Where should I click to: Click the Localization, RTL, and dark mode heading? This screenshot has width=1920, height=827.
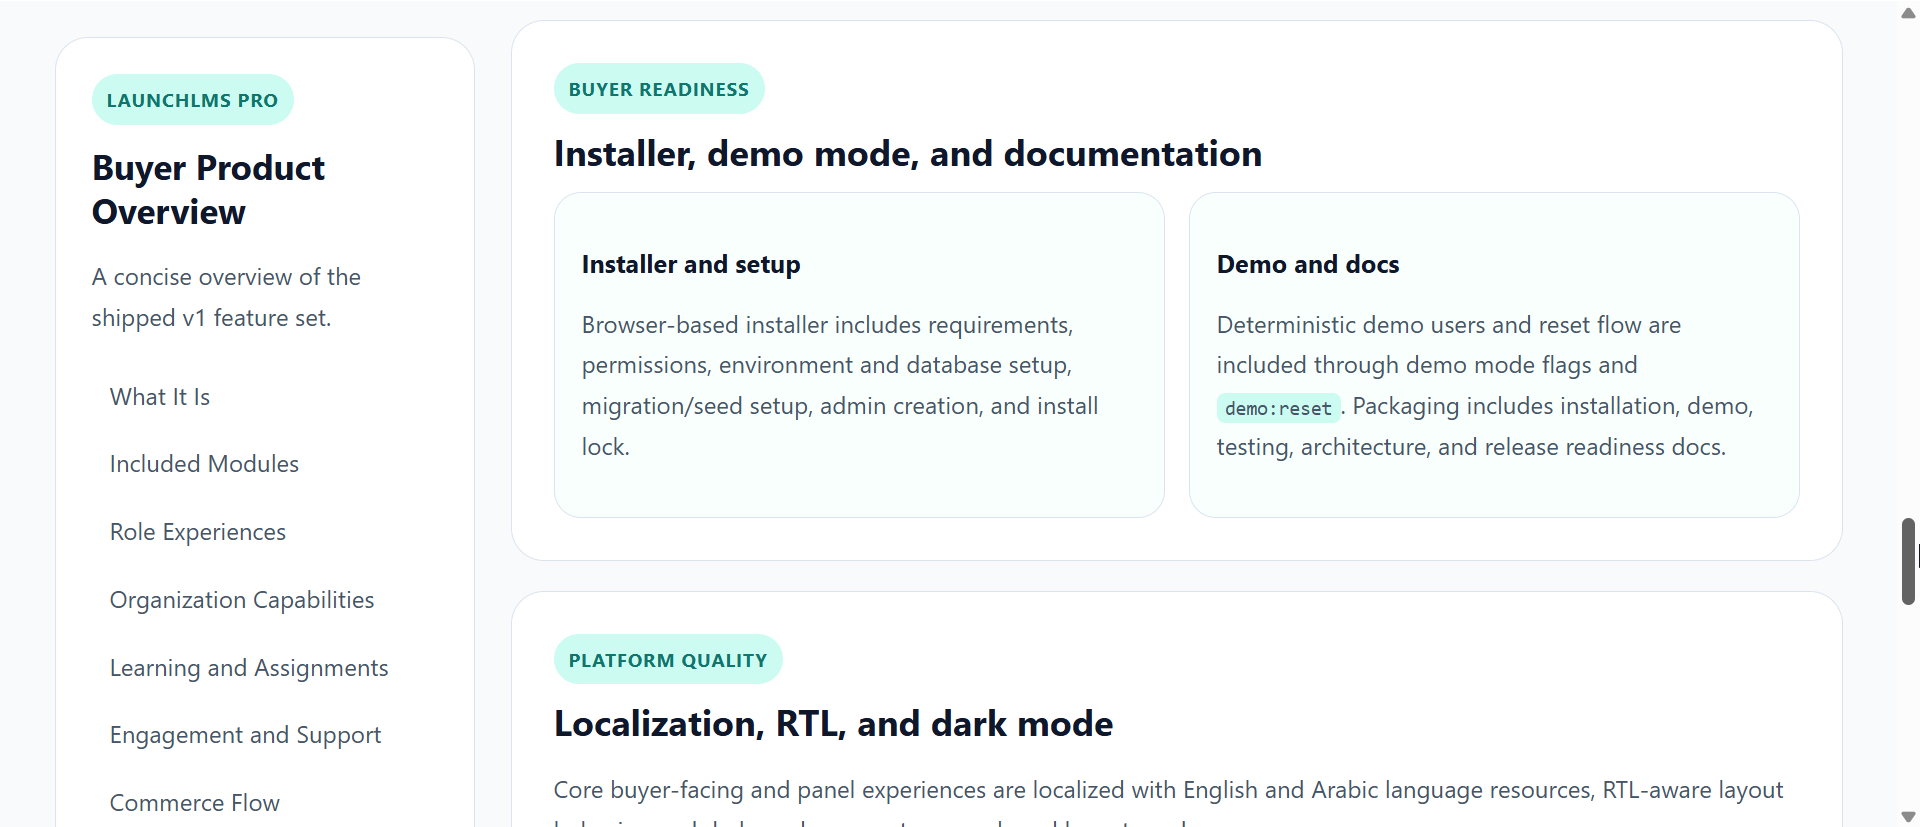pyautogui.click(x=833, y=724)
